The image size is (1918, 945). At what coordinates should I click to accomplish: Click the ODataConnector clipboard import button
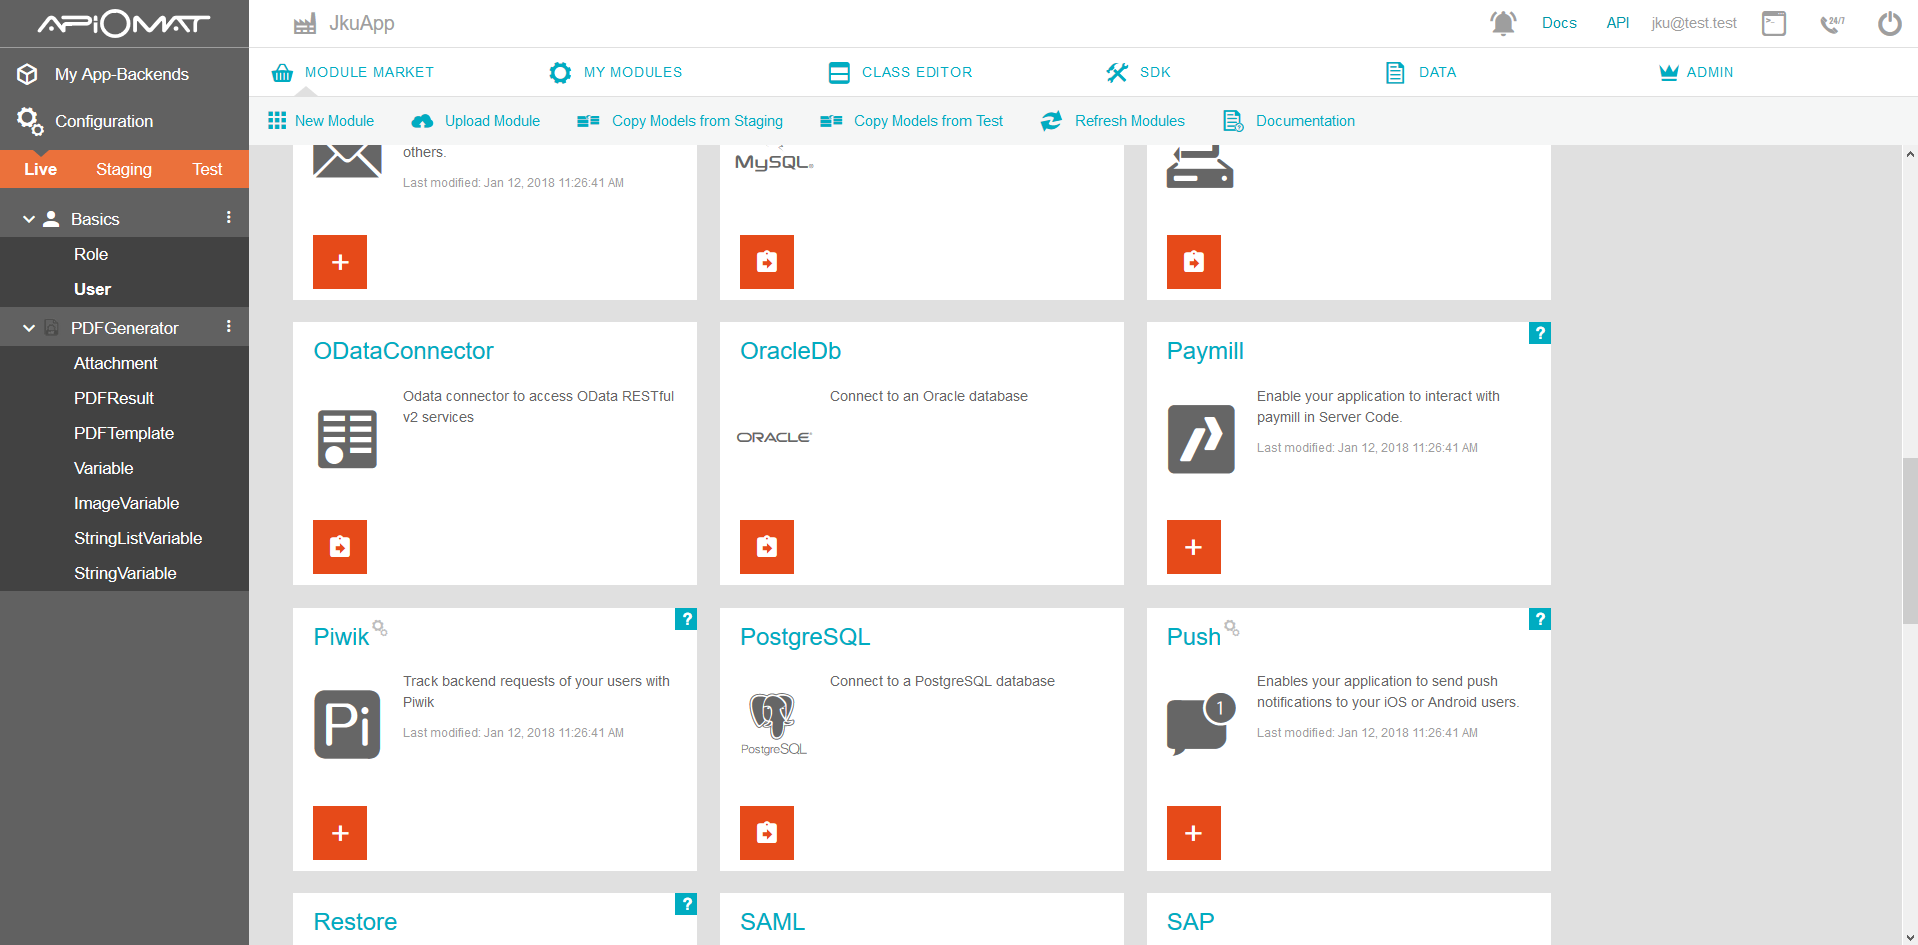(x=340, y=547)
